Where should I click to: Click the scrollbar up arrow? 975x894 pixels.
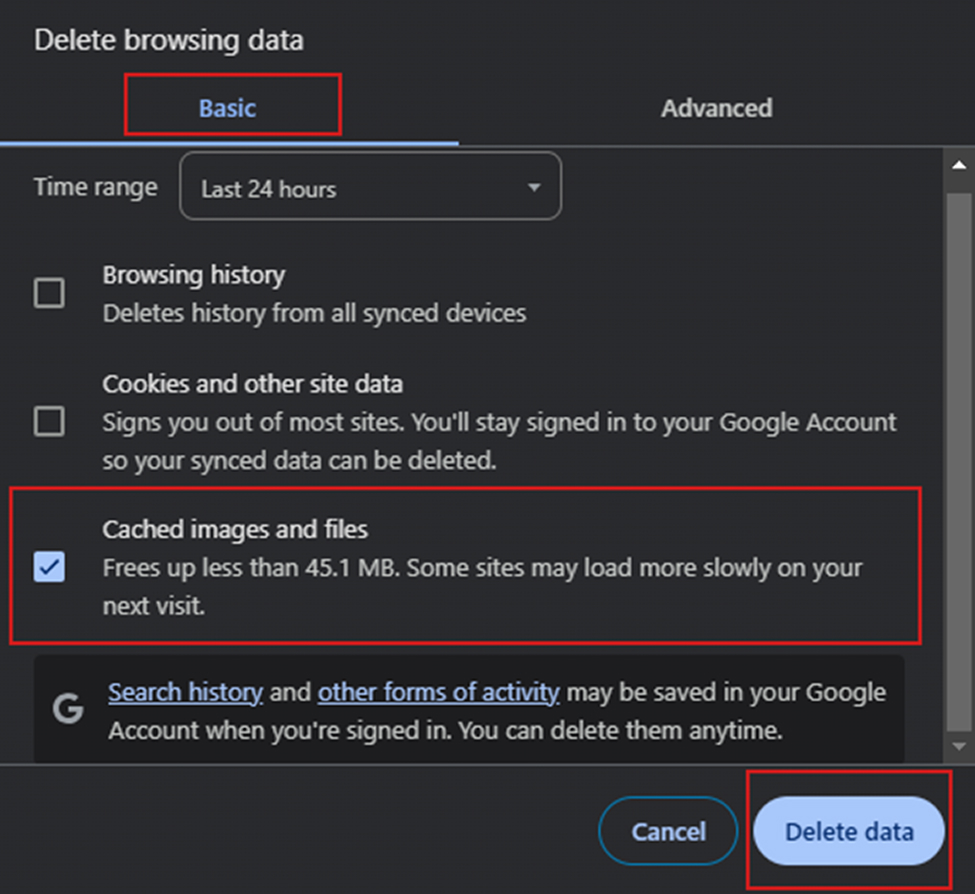[x=959, y=164]
